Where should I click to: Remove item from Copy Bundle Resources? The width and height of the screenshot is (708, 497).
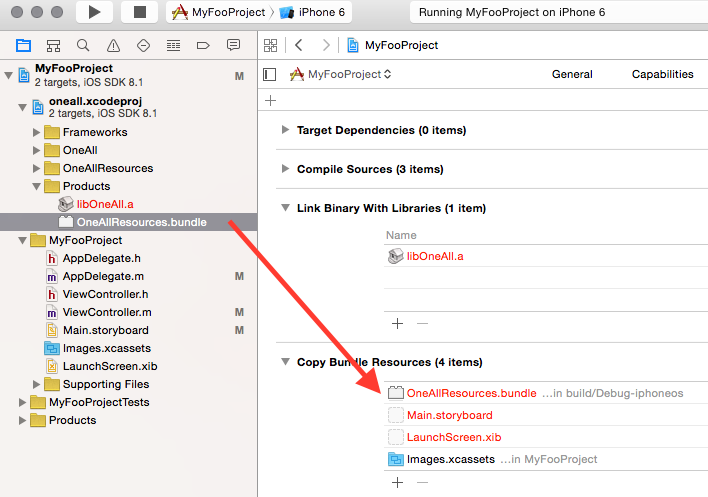coord(422,483)
